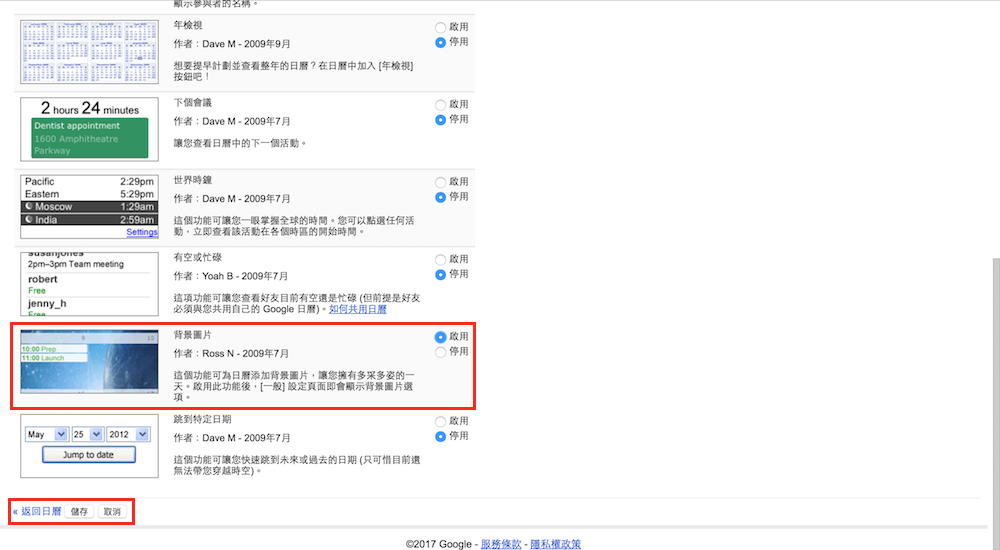Open the May month dropdown
Image resolution: width=1000 pixels, height=550 pixels.
(x=47, y=435)
